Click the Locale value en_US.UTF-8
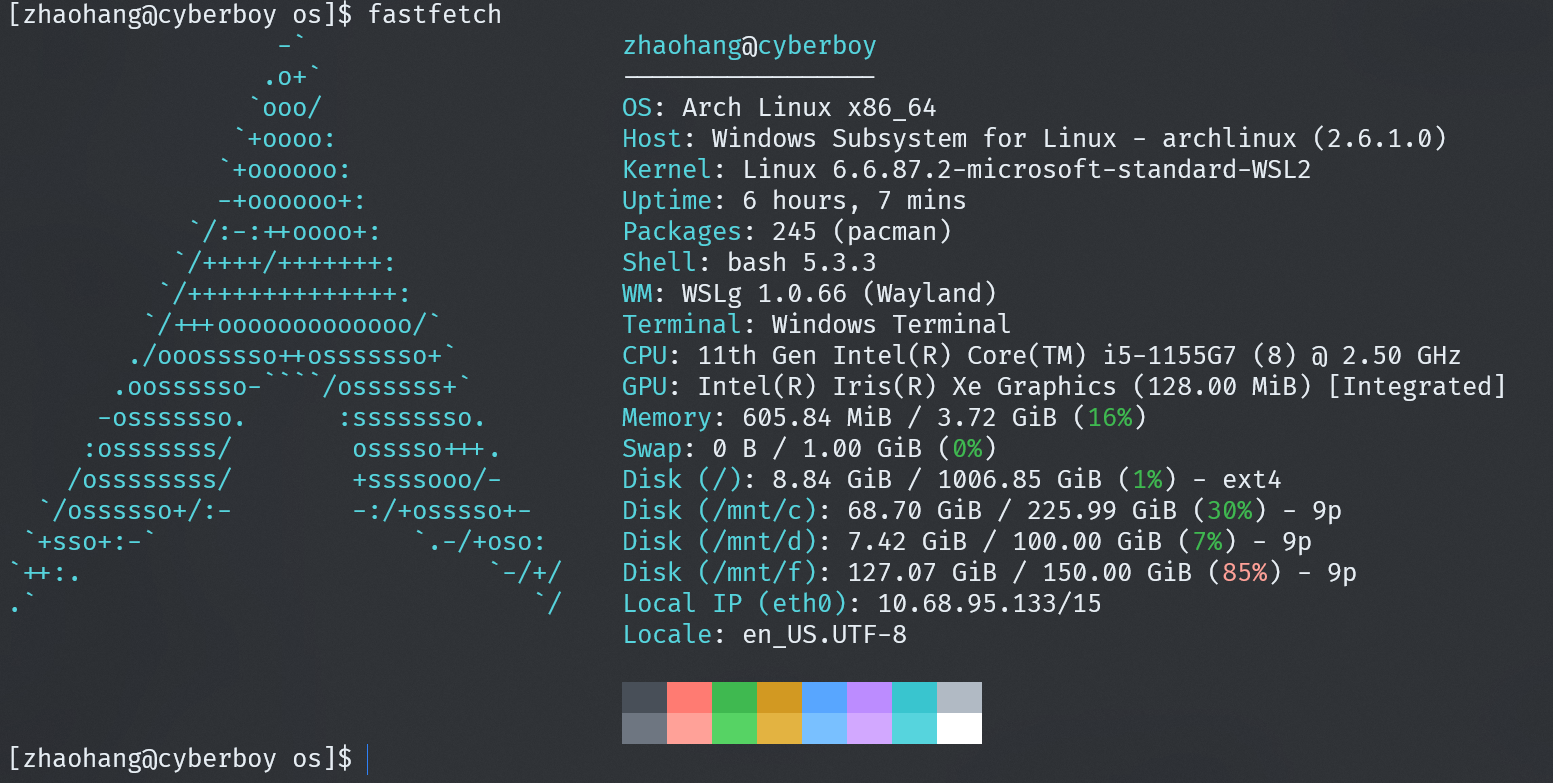The image size is (1553, 783). click(x=825, y=634)
